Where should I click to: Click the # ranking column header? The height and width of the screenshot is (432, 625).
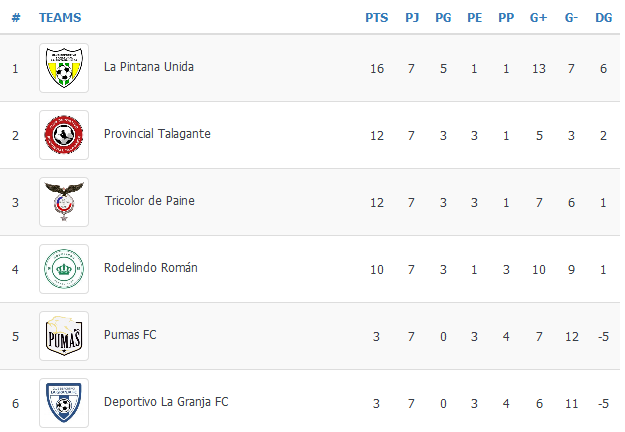[16, 18]
